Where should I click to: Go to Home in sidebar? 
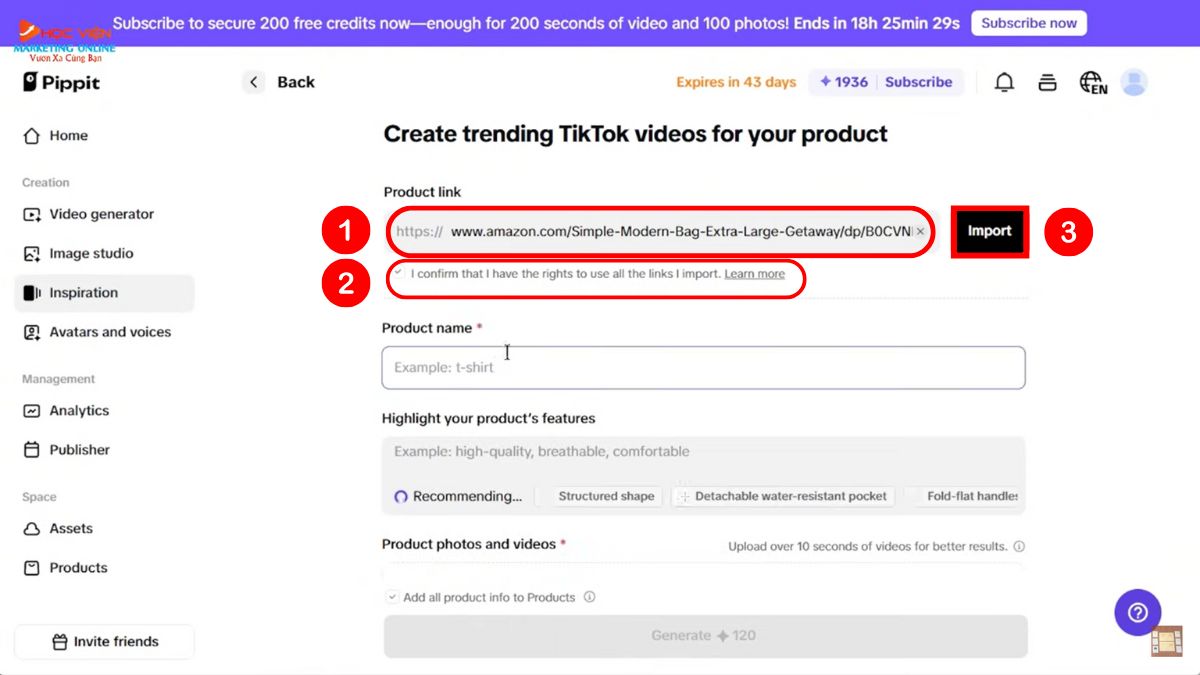(x=104, y=136)
